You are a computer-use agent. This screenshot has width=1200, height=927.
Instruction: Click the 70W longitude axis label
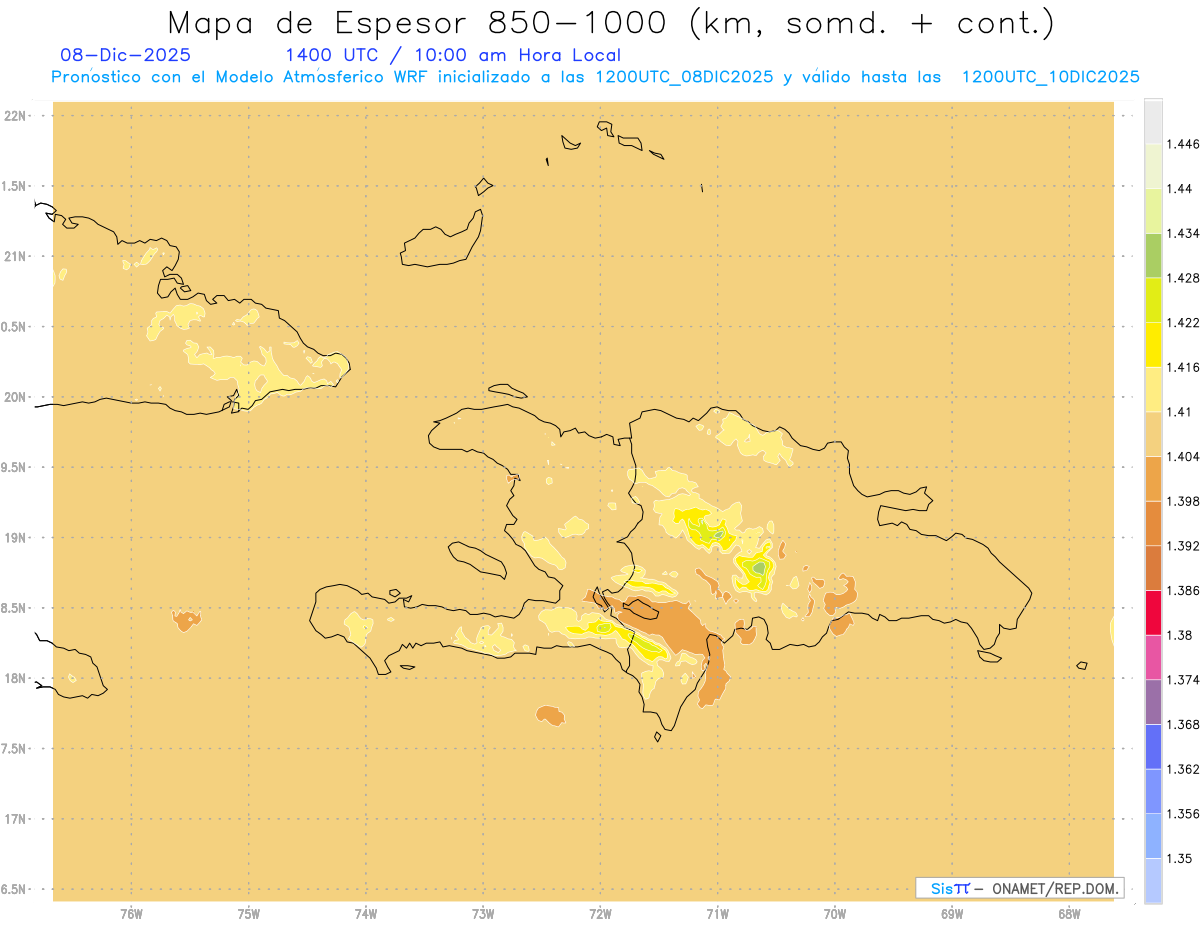835,913
